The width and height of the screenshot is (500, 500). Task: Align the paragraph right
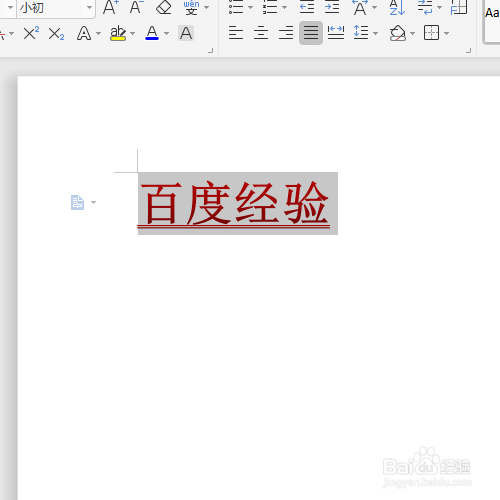[x=286, y=33]
